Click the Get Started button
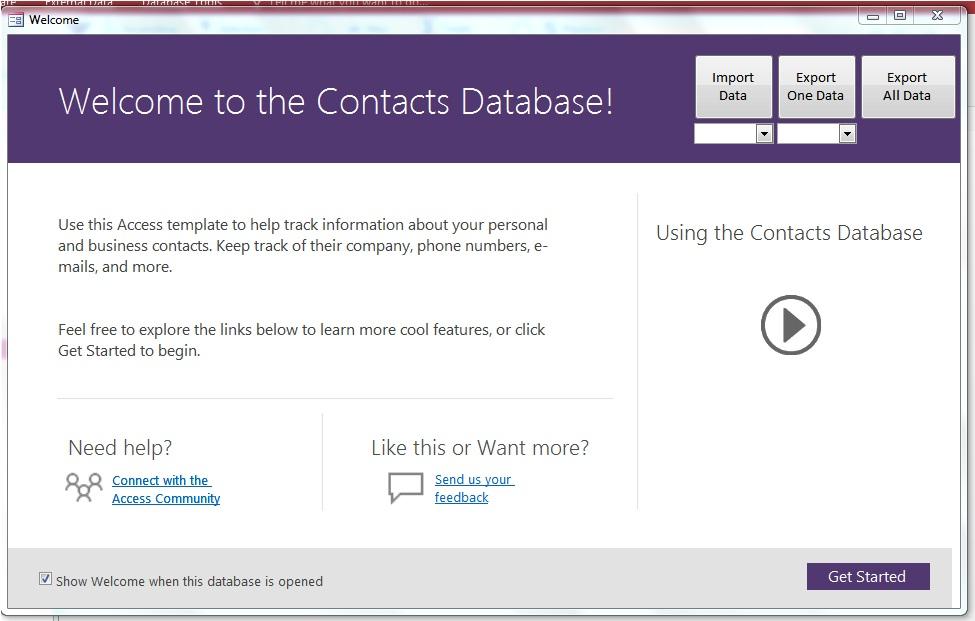This screenshot has height=621, width=975. 867,576
